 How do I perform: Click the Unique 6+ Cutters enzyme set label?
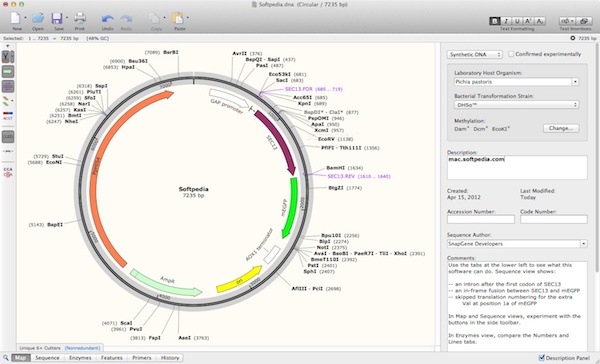[40, 348]
